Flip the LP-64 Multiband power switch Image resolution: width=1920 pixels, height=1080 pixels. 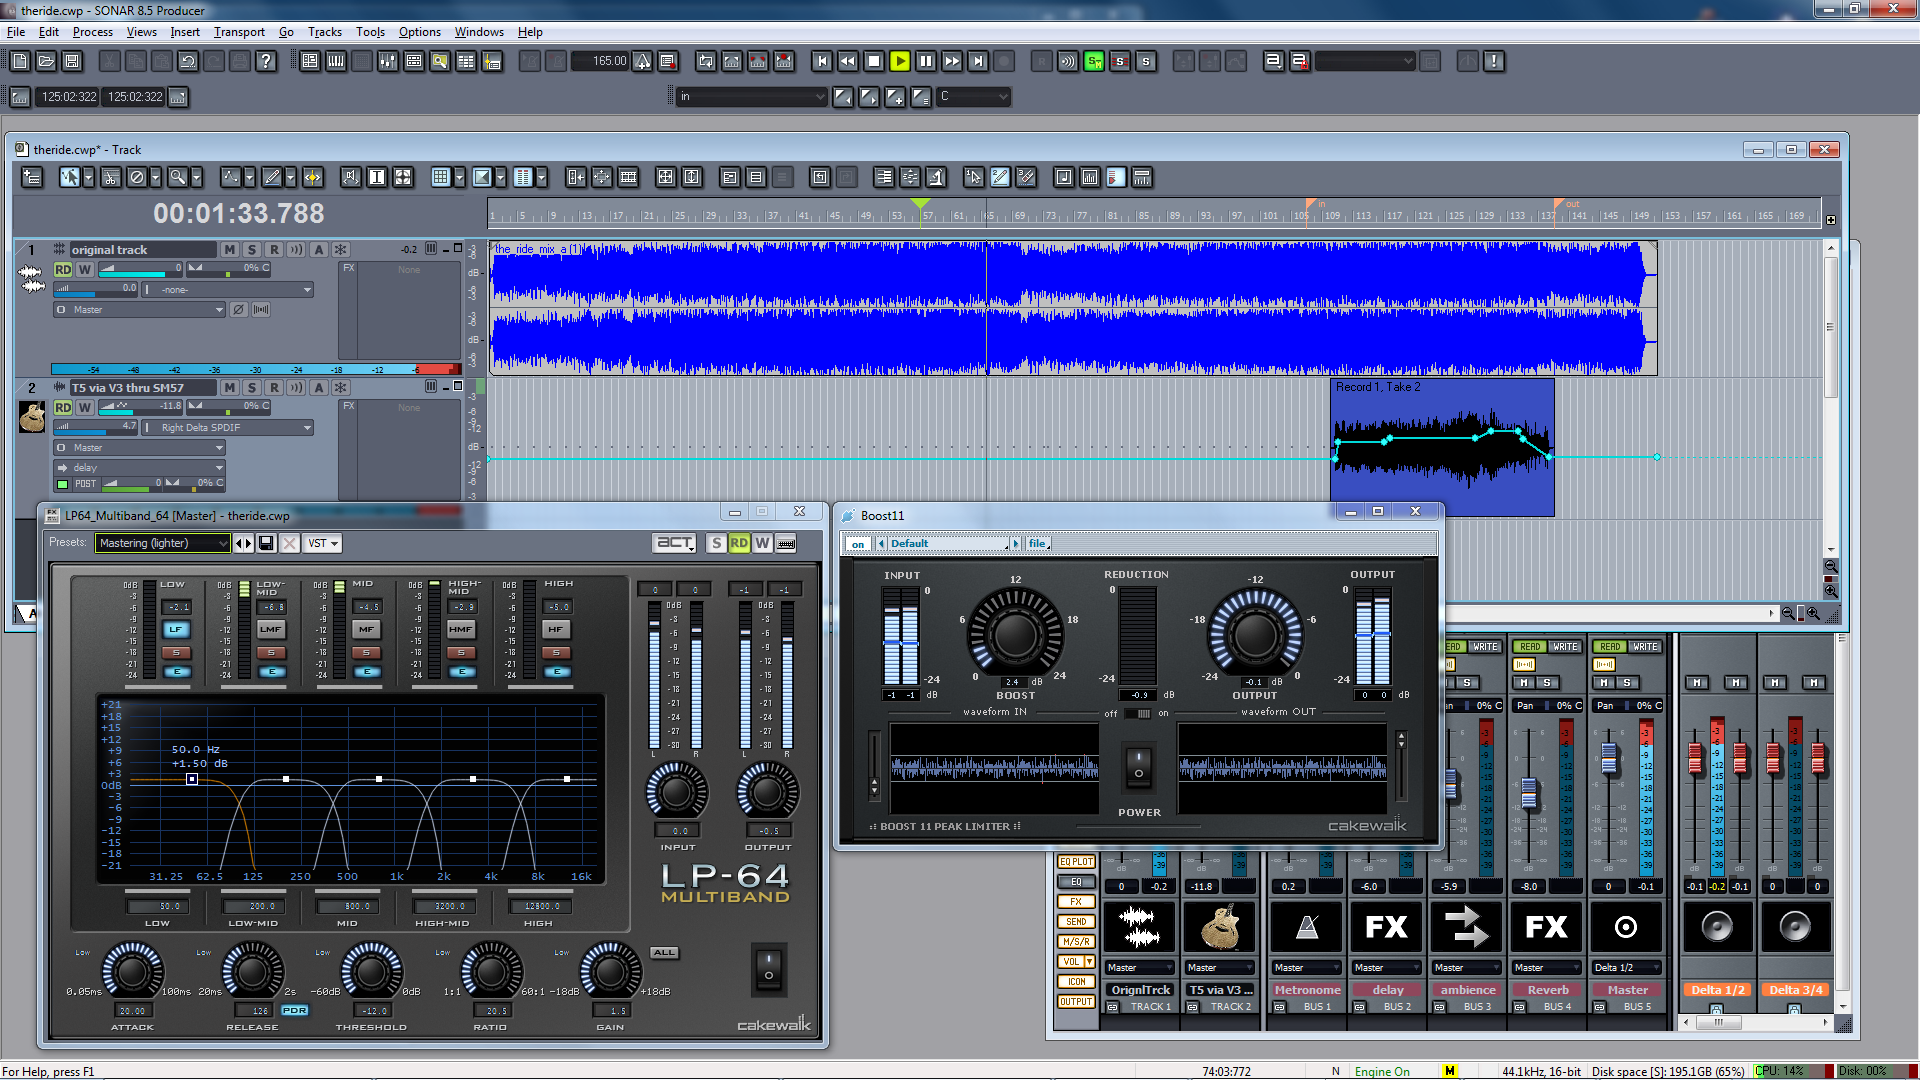(769, 968)
